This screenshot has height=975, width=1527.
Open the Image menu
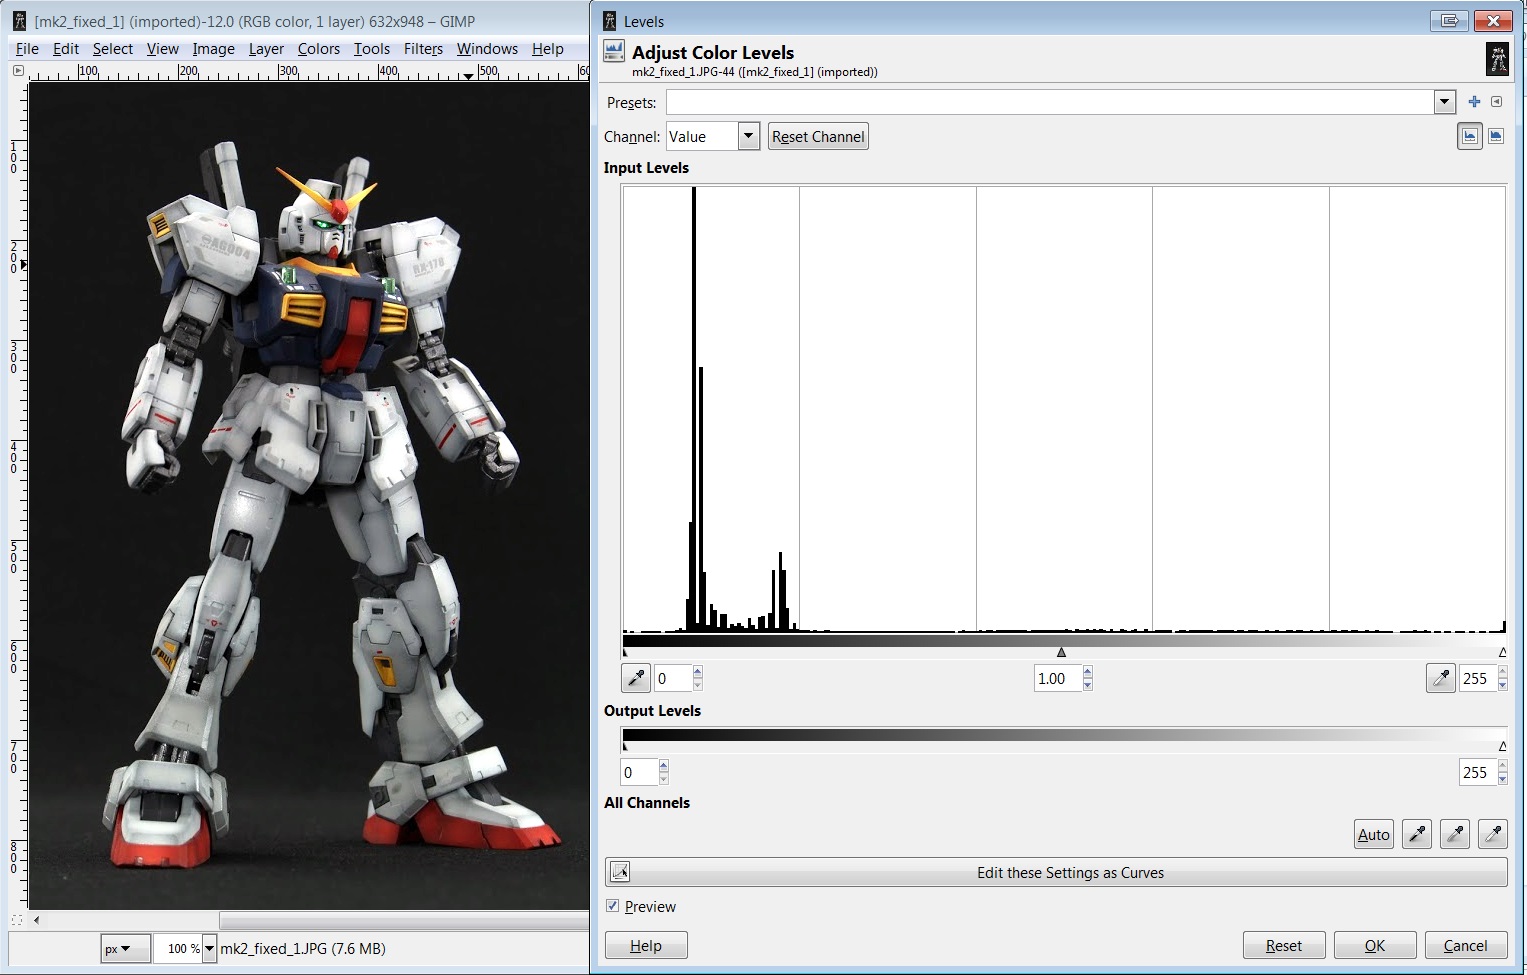point(214,49)
